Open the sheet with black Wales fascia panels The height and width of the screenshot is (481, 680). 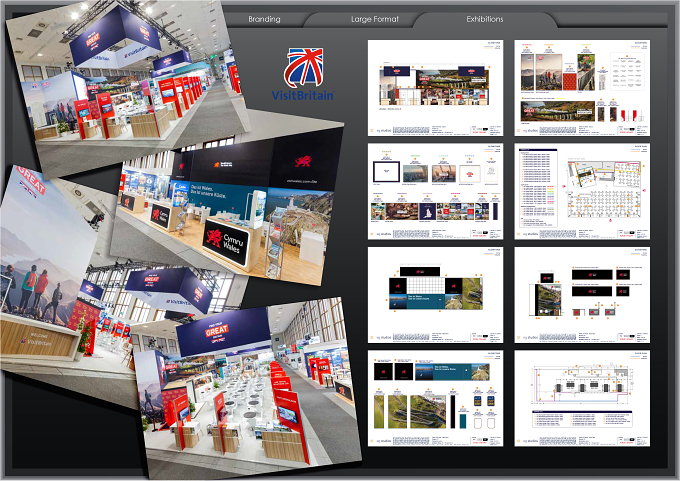(x=582, y=295)
